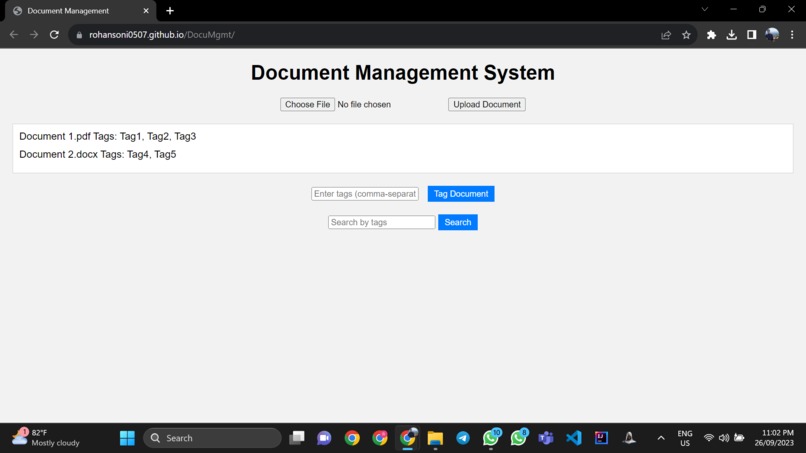
Task: Open the tab search chevron
Action: pyautogui.click(x=705, y=9)
